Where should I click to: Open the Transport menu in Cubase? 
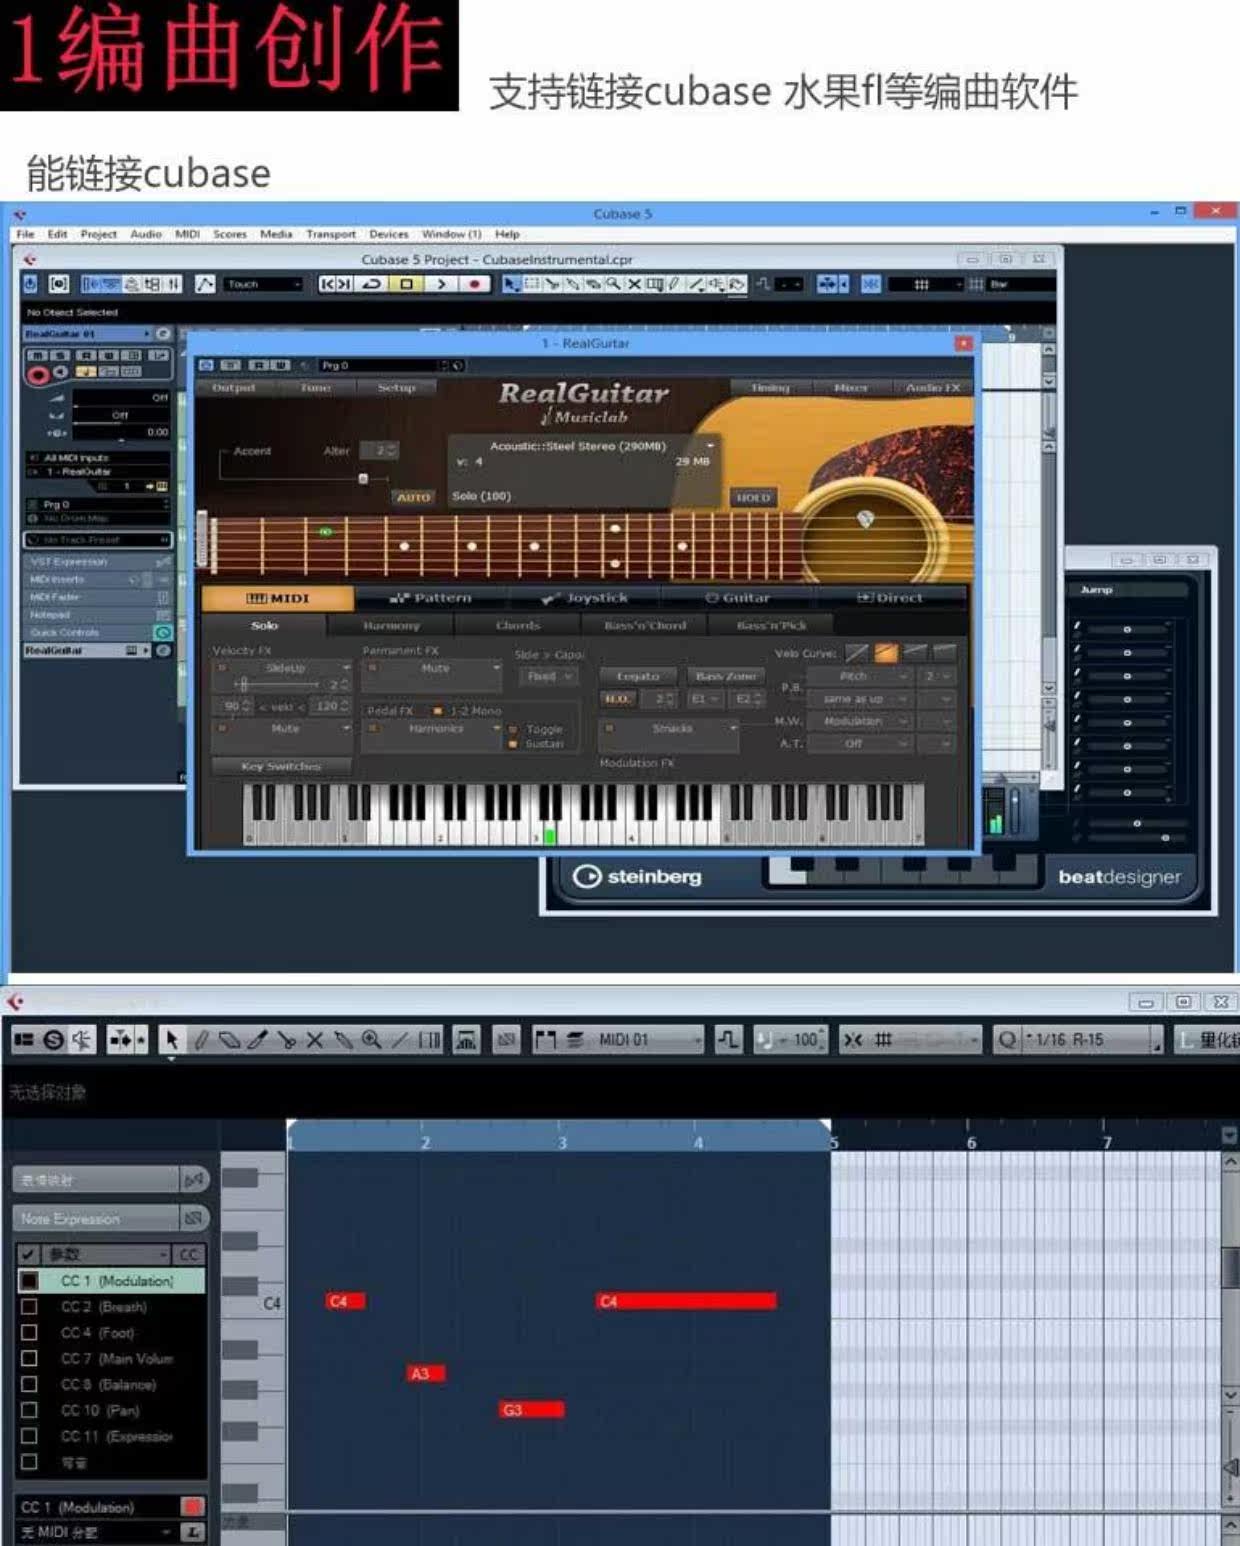(x=330, y=234)
